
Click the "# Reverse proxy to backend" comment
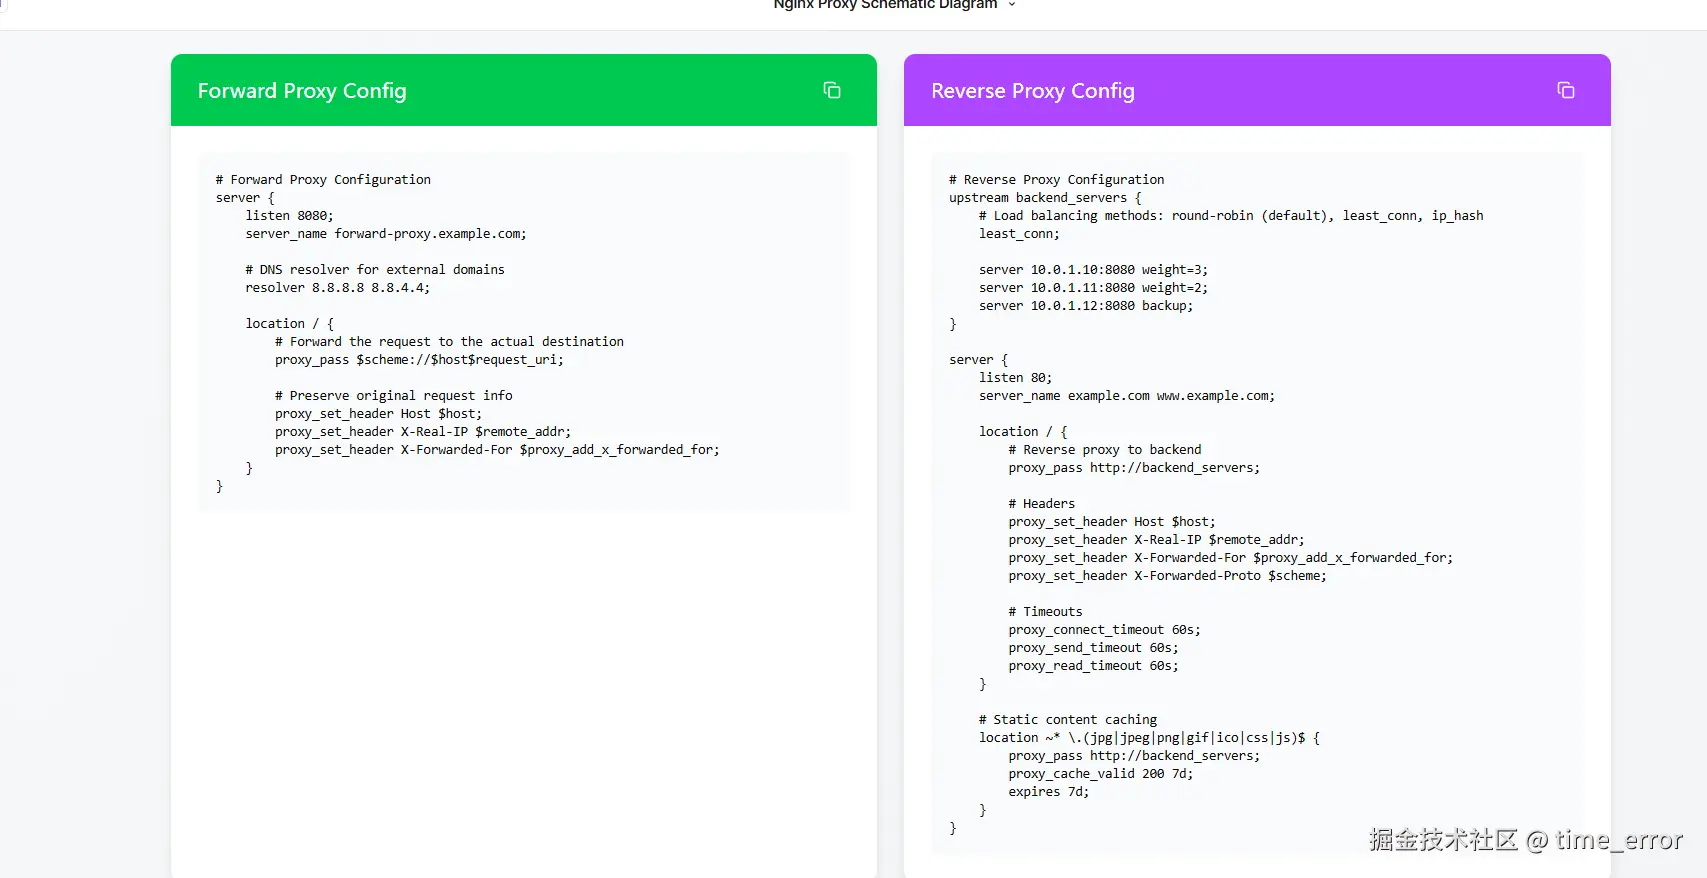pyautogui.click(x=1105, y=450)
